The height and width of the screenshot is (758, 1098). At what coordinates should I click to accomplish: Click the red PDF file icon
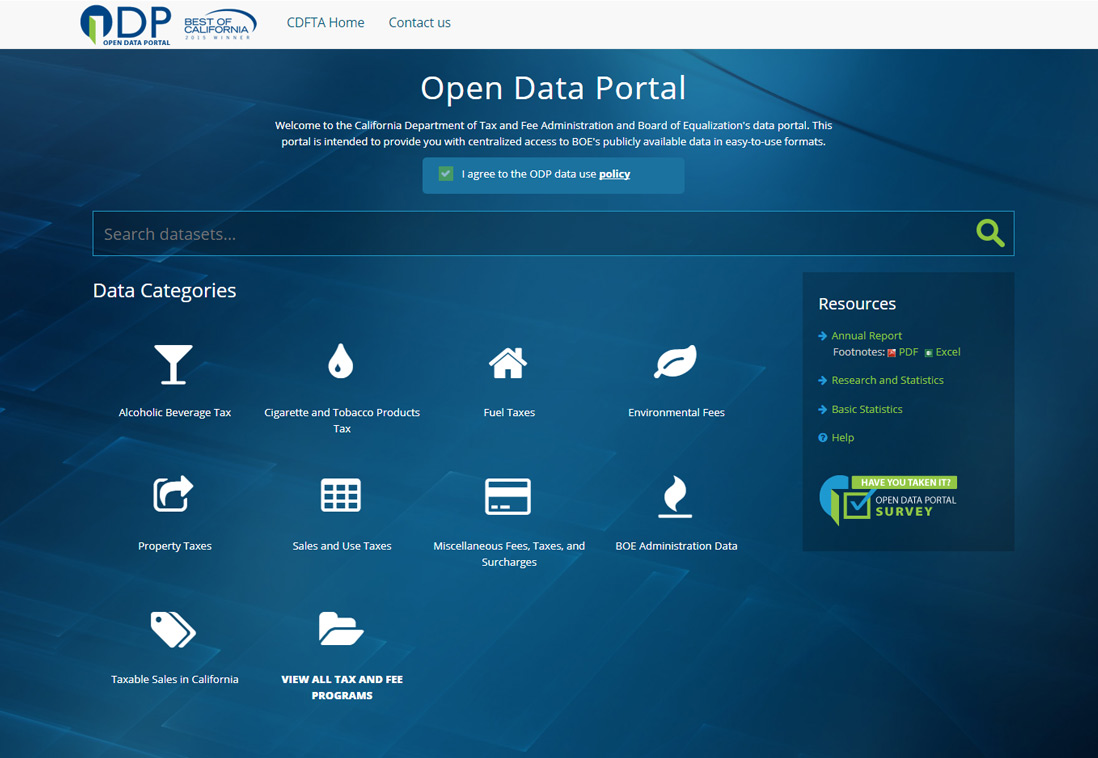click(891, 352)
